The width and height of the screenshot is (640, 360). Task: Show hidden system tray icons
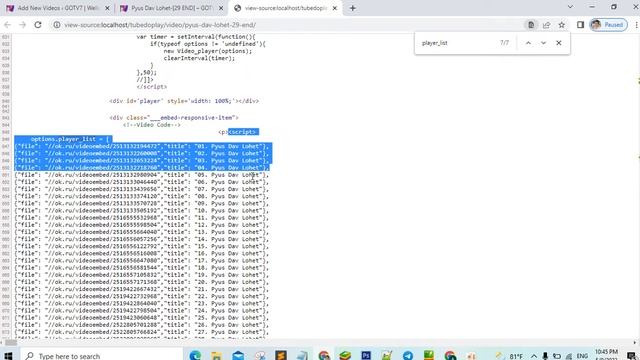[x=534, y=356]
